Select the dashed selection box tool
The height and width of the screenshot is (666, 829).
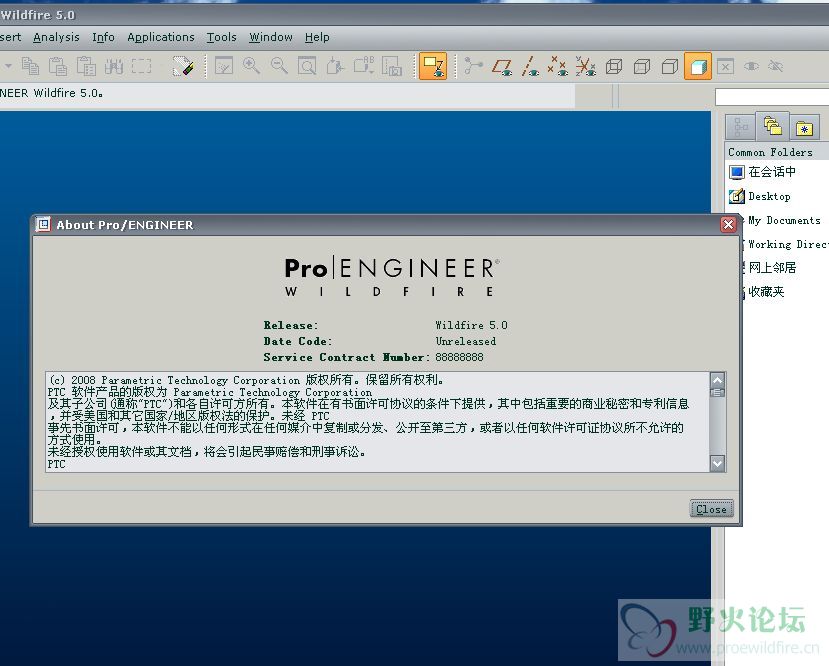141,66
